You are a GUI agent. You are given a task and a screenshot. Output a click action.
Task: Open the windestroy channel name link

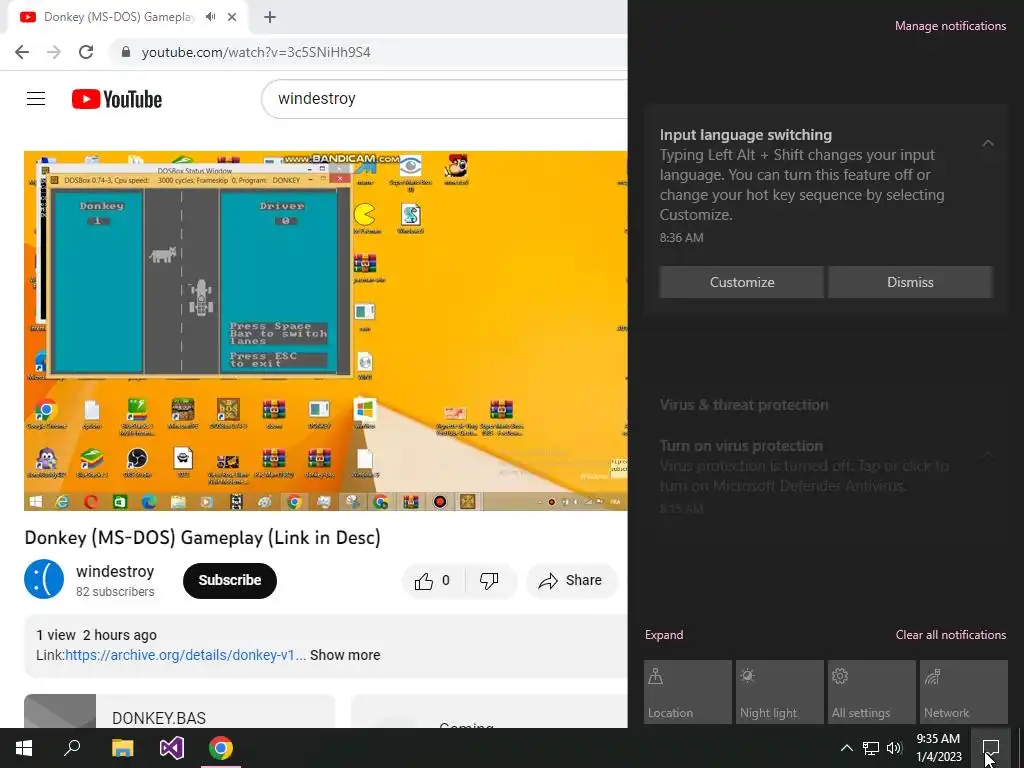point(115,571)
